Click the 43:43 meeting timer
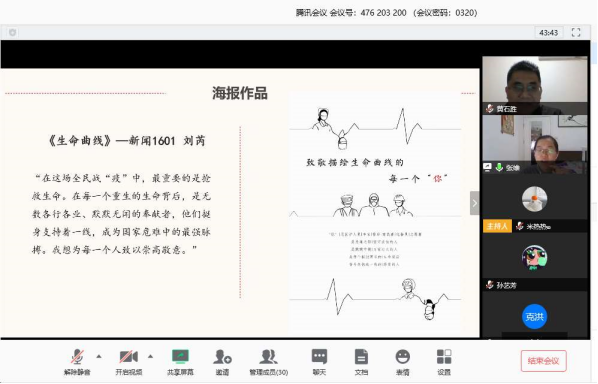Viewport: 598px width, 384px height. point(548,33)
